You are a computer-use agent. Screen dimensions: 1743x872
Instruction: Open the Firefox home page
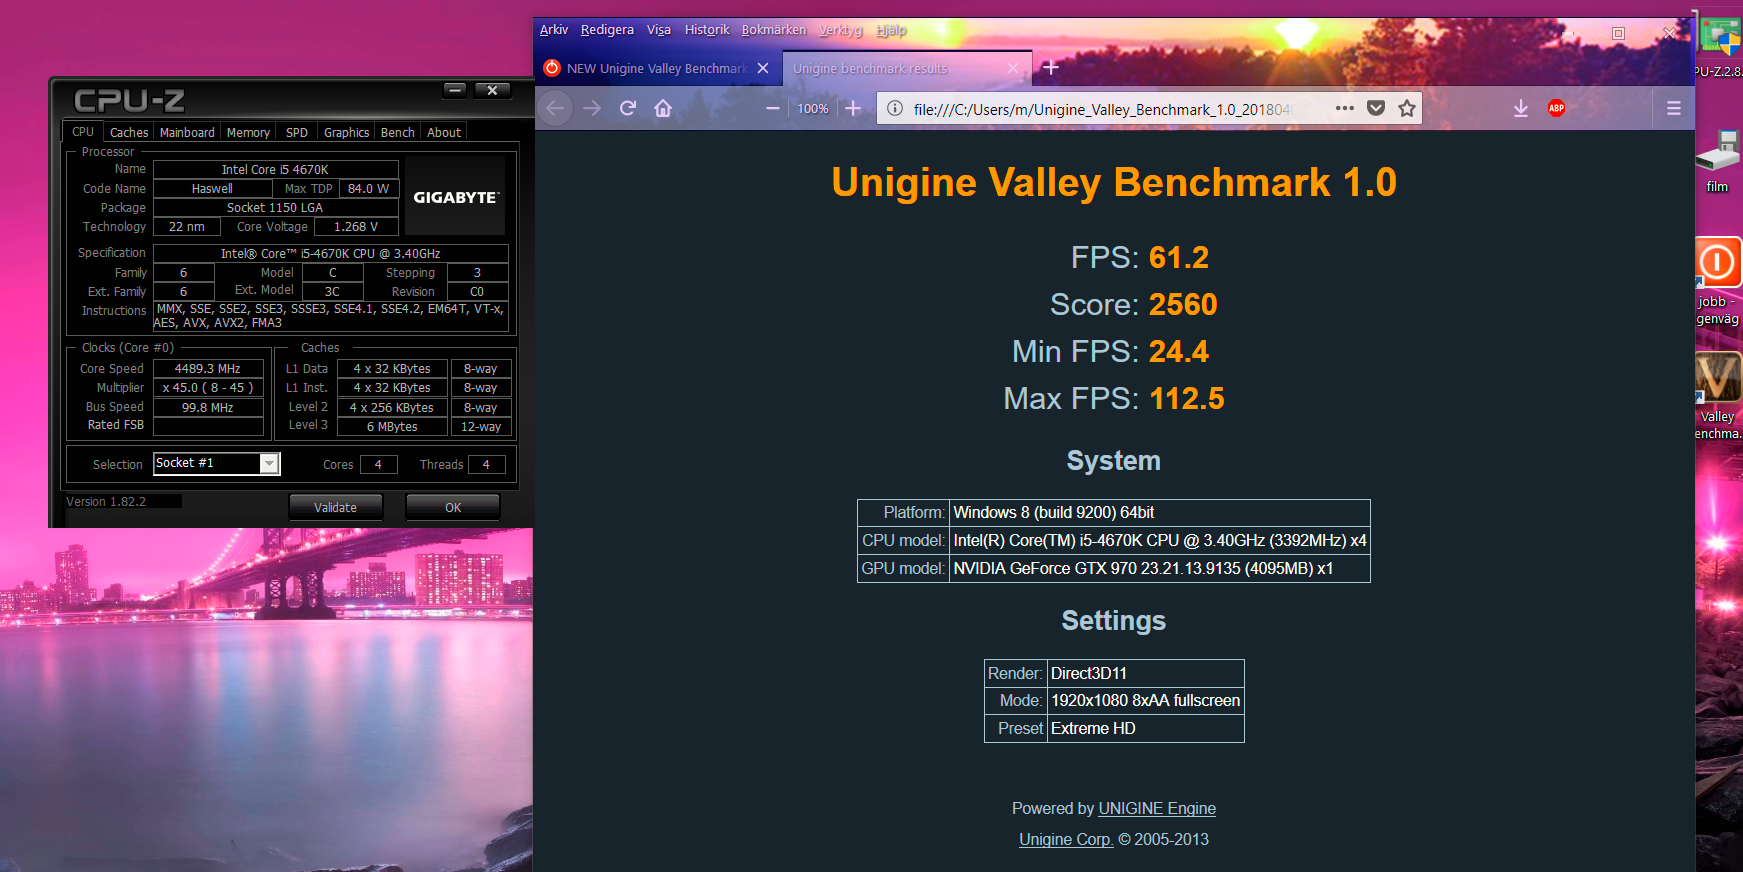pyautogui.click(x=663, y=108)
